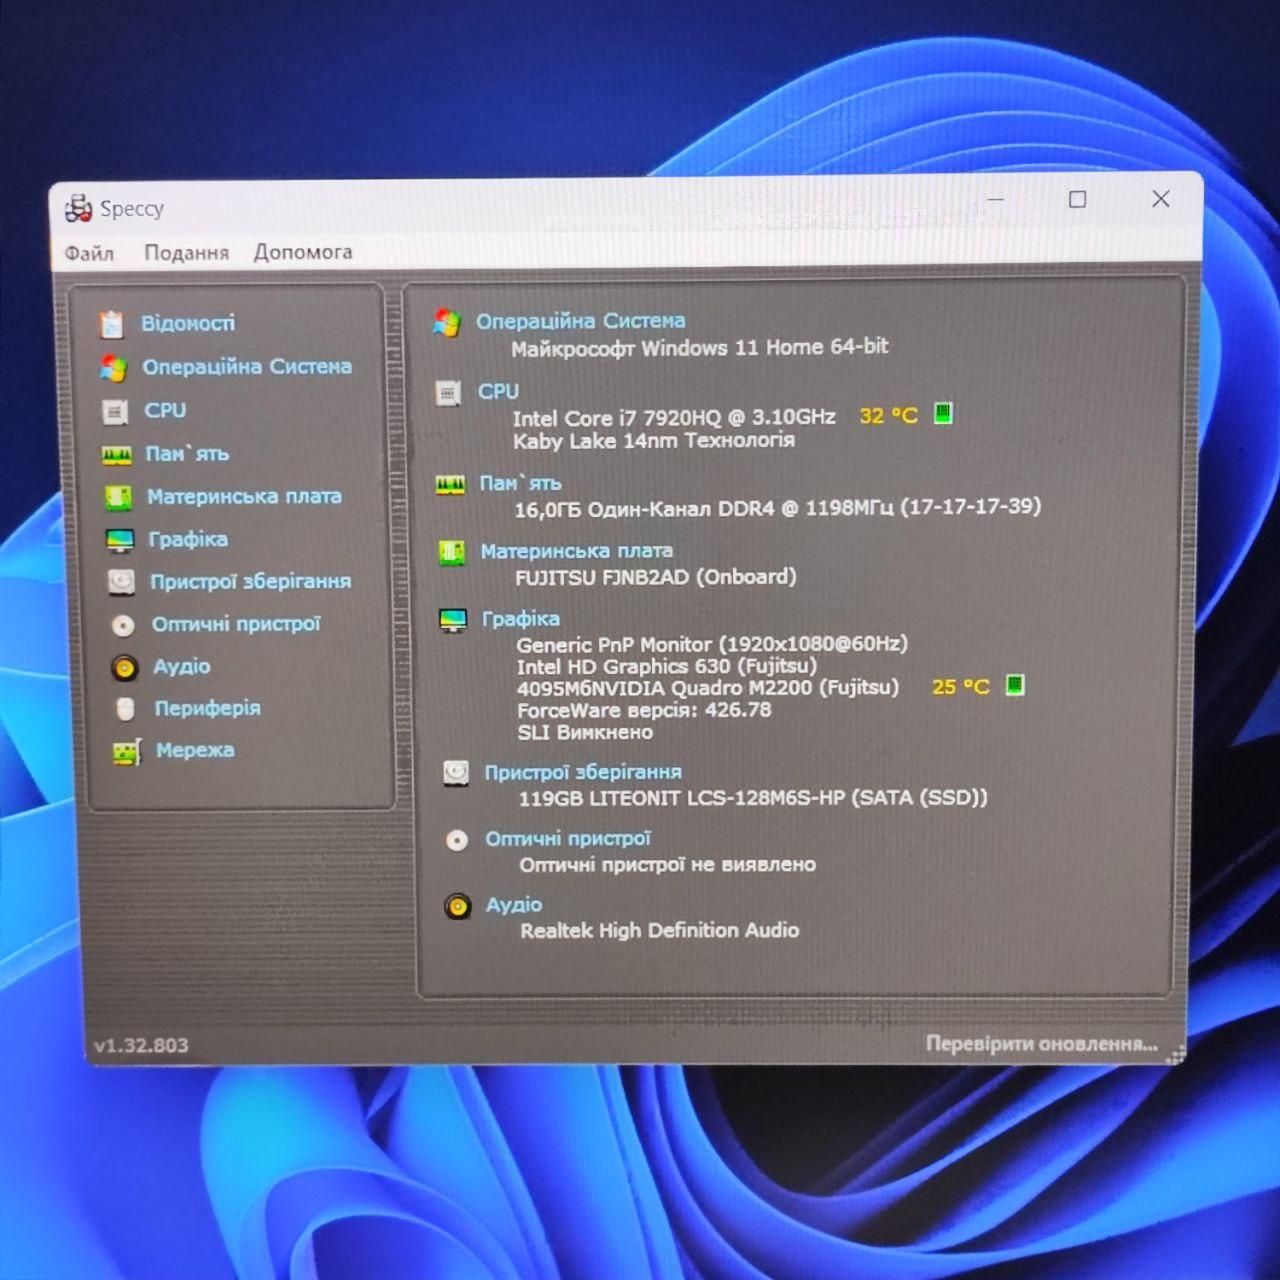
Task: Open the Допомога menu
Action: coord(302,252)
